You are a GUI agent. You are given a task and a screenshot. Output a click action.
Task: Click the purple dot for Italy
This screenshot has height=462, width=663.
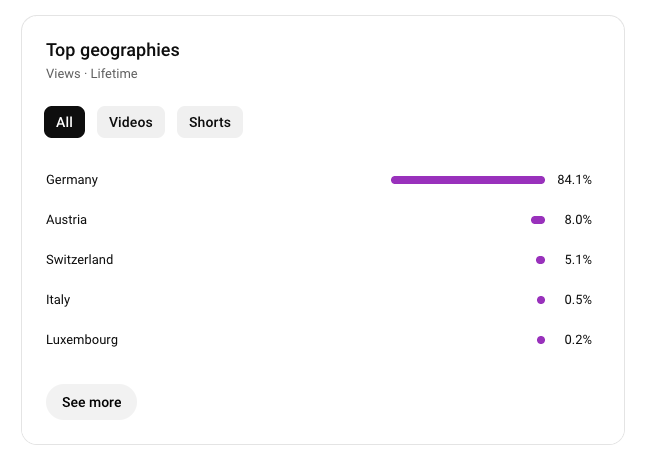click(541, 300)
